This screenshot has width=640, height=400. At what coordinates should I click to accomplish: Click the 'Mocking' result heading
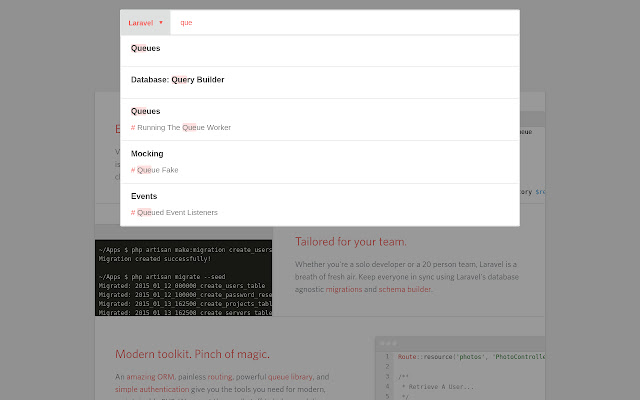[147, 153]
